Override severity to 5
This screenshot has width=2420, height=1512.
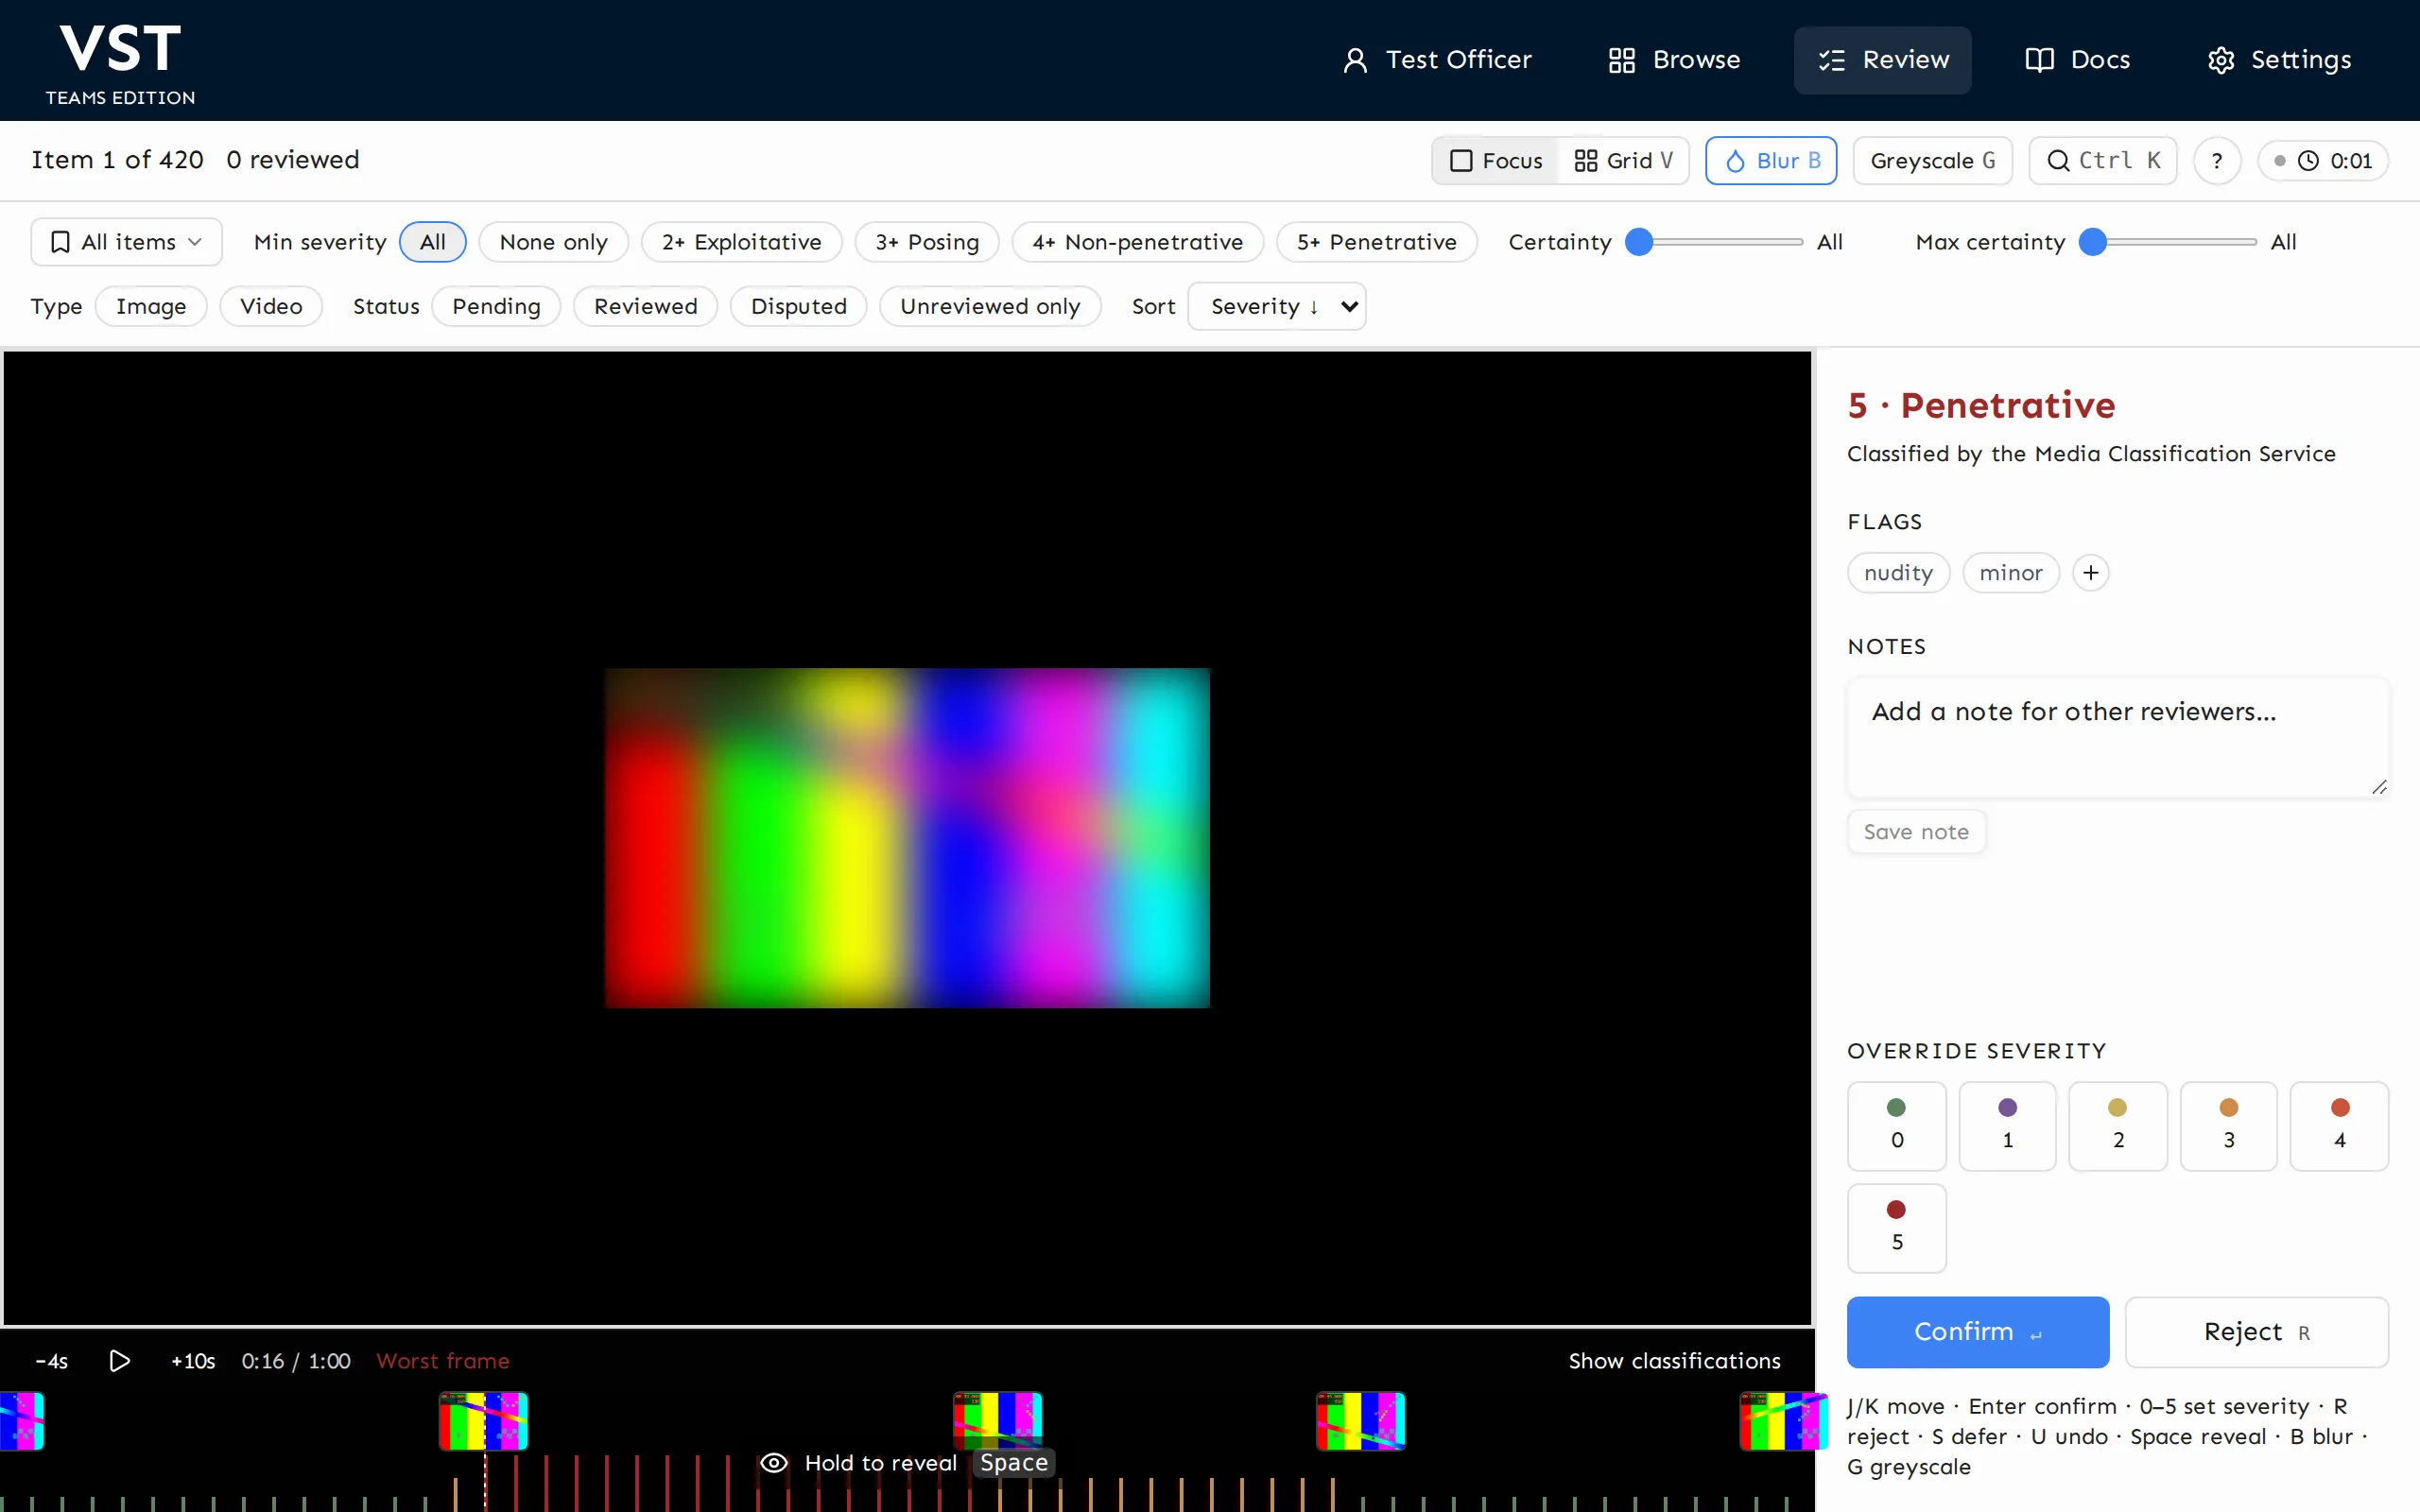(x=1896, y=1228)
